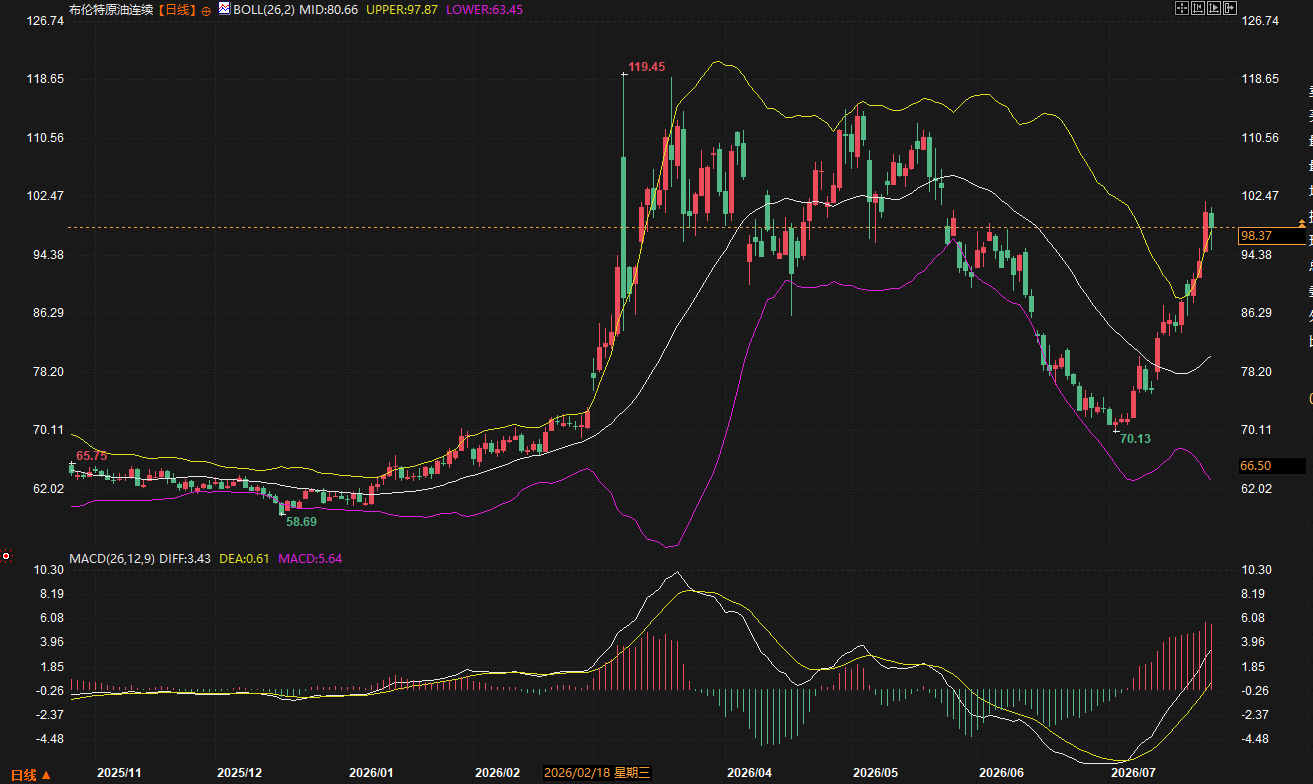Click the UPPER:97.87 band value label
This screenshot has width=1313, height=784.
point(403,9)
